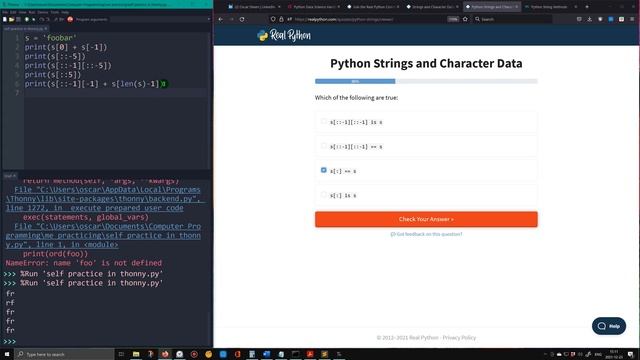Run current script with the green Run icon
Screen dimensions: 640x360
pyautogui.click(x=27, y=19)
